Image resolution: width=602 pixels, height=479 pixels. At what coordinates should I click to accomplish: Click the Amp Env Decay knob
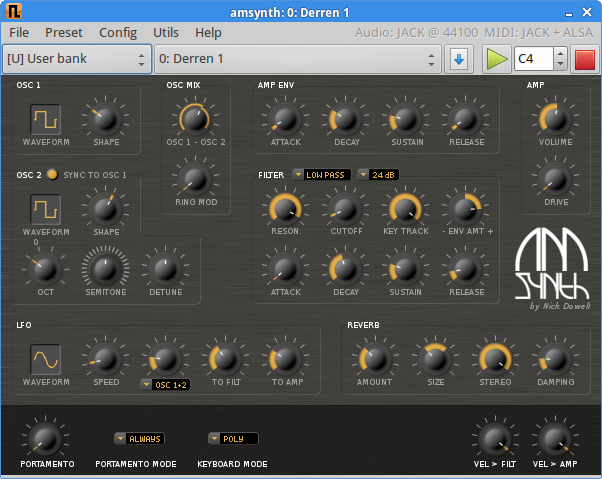coord(345,119)
